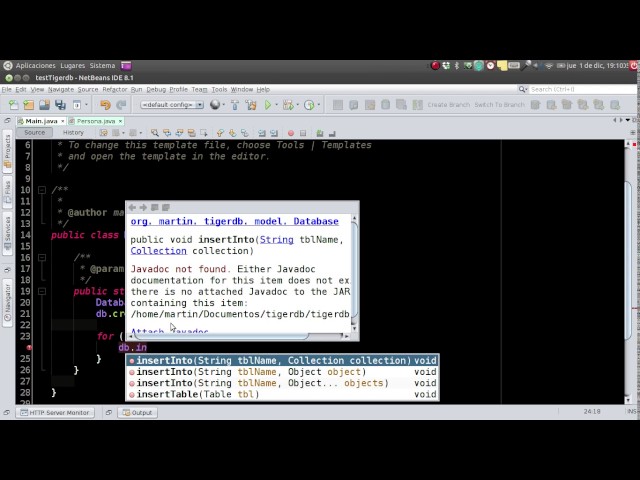
Task: Click the Build Project hammer icon
Action: (x=235, y=105)
